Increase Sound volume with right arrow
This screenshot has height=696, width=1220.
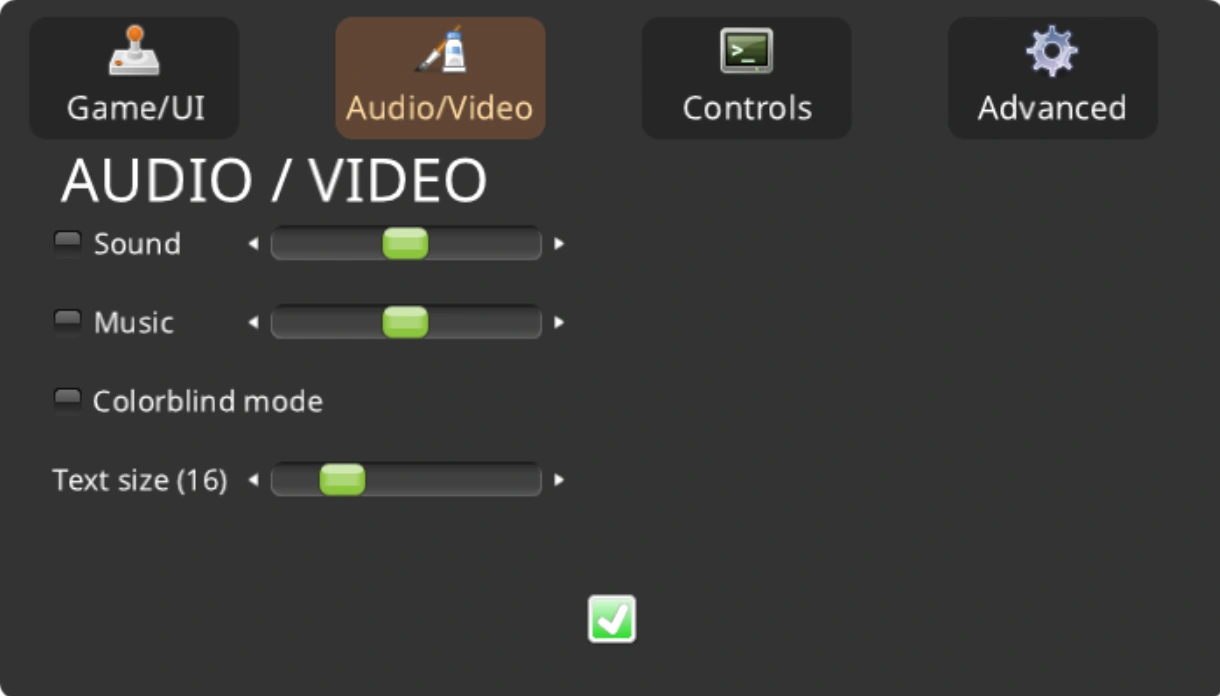click(559, 243)
